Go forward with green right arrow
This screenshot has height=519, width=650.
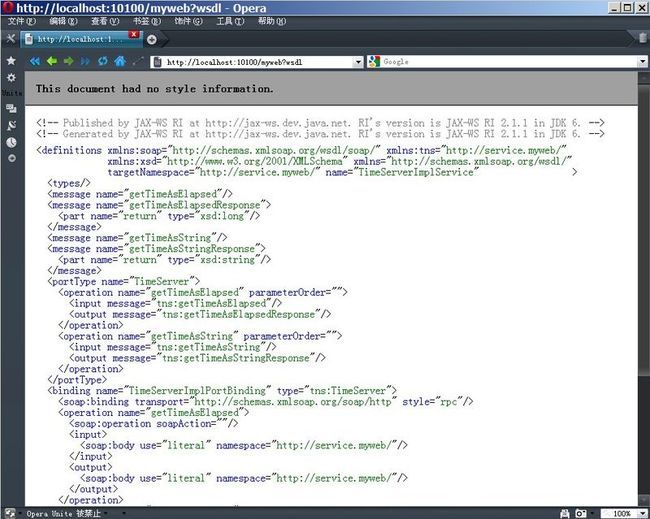pyautogui.click(x=68, y=61)
